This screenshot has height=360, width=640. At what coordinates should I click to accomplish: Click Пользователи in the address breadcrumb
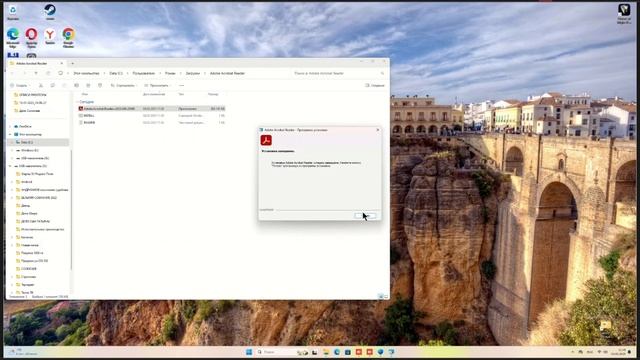coord(144,73)
